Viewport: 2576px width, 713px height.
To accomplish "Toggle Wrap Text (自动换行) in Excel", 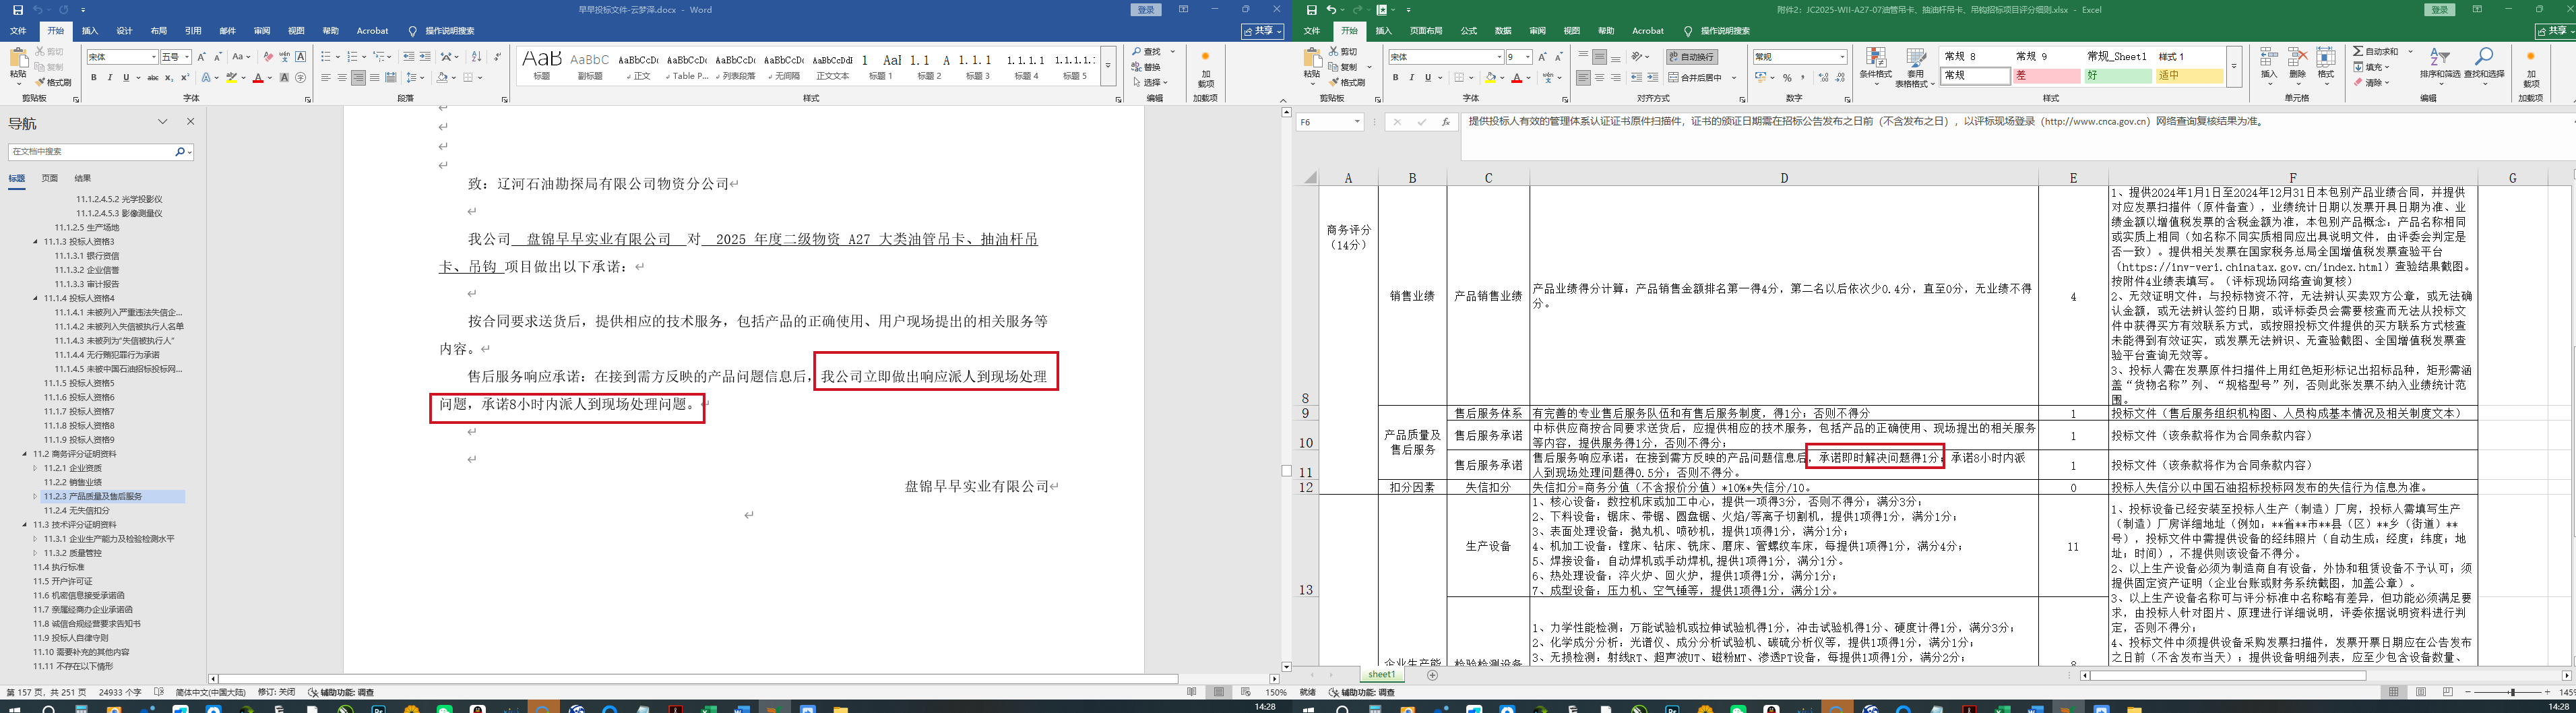I will click(x=1692, y=57).
